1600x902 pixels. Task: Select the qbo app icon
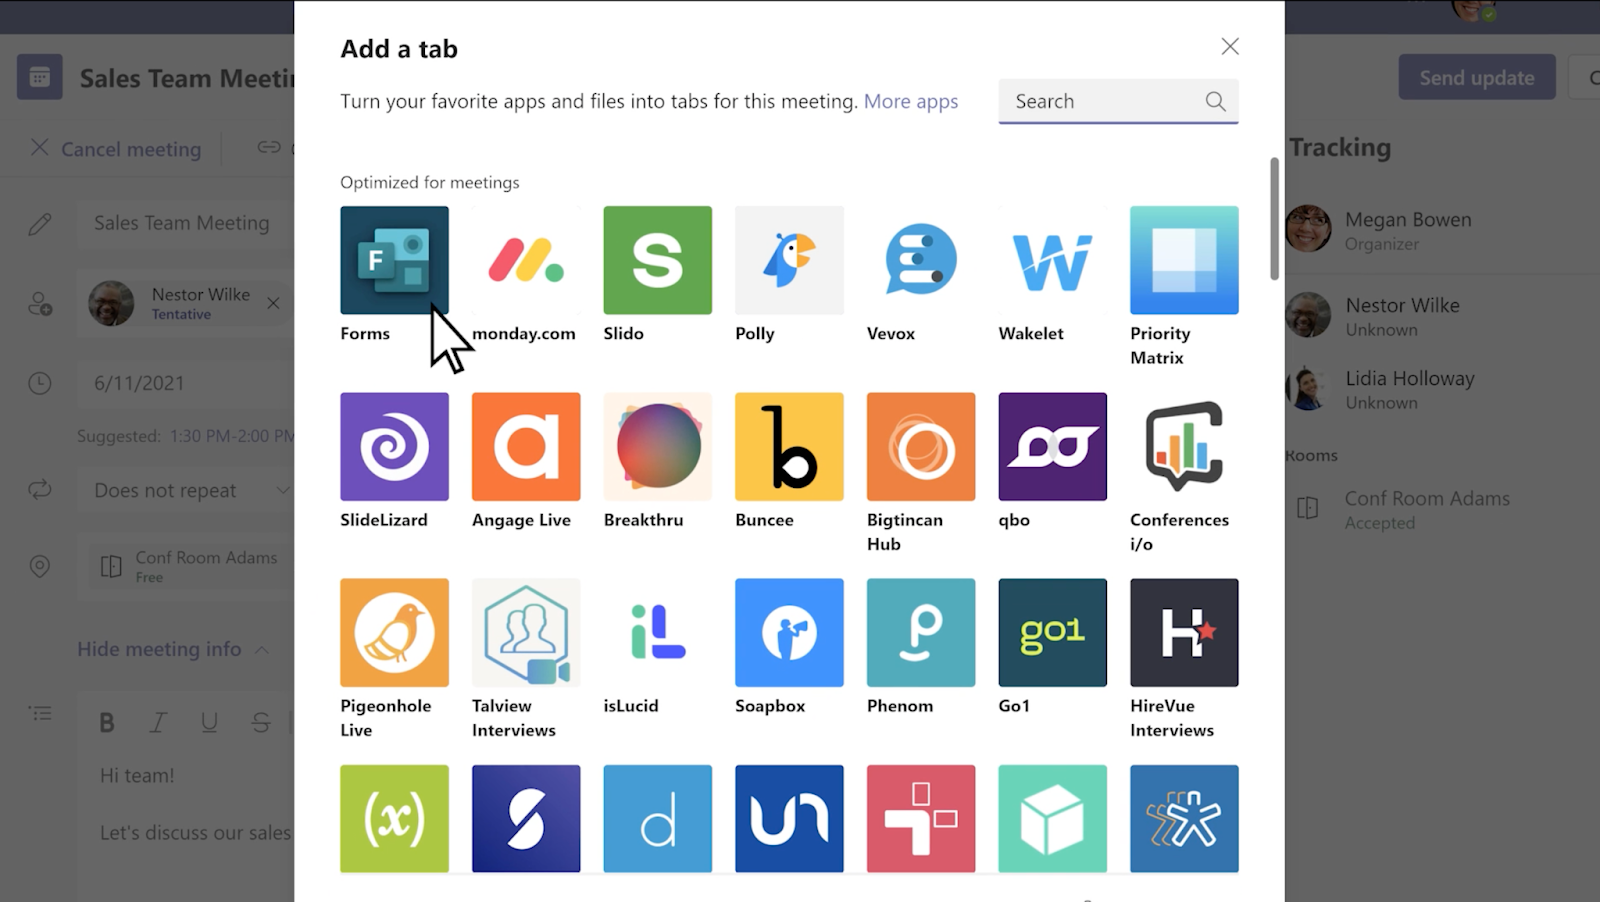point(1053,446)
